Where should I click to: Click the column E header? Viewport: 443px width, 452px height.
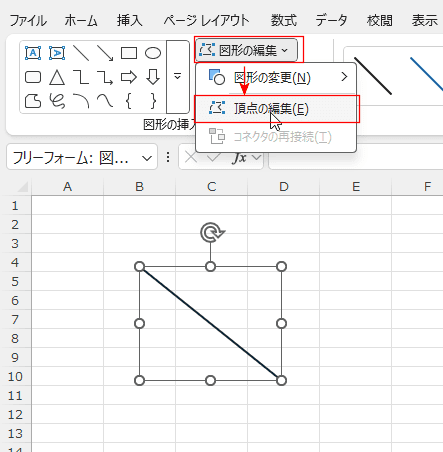[356, 187]
